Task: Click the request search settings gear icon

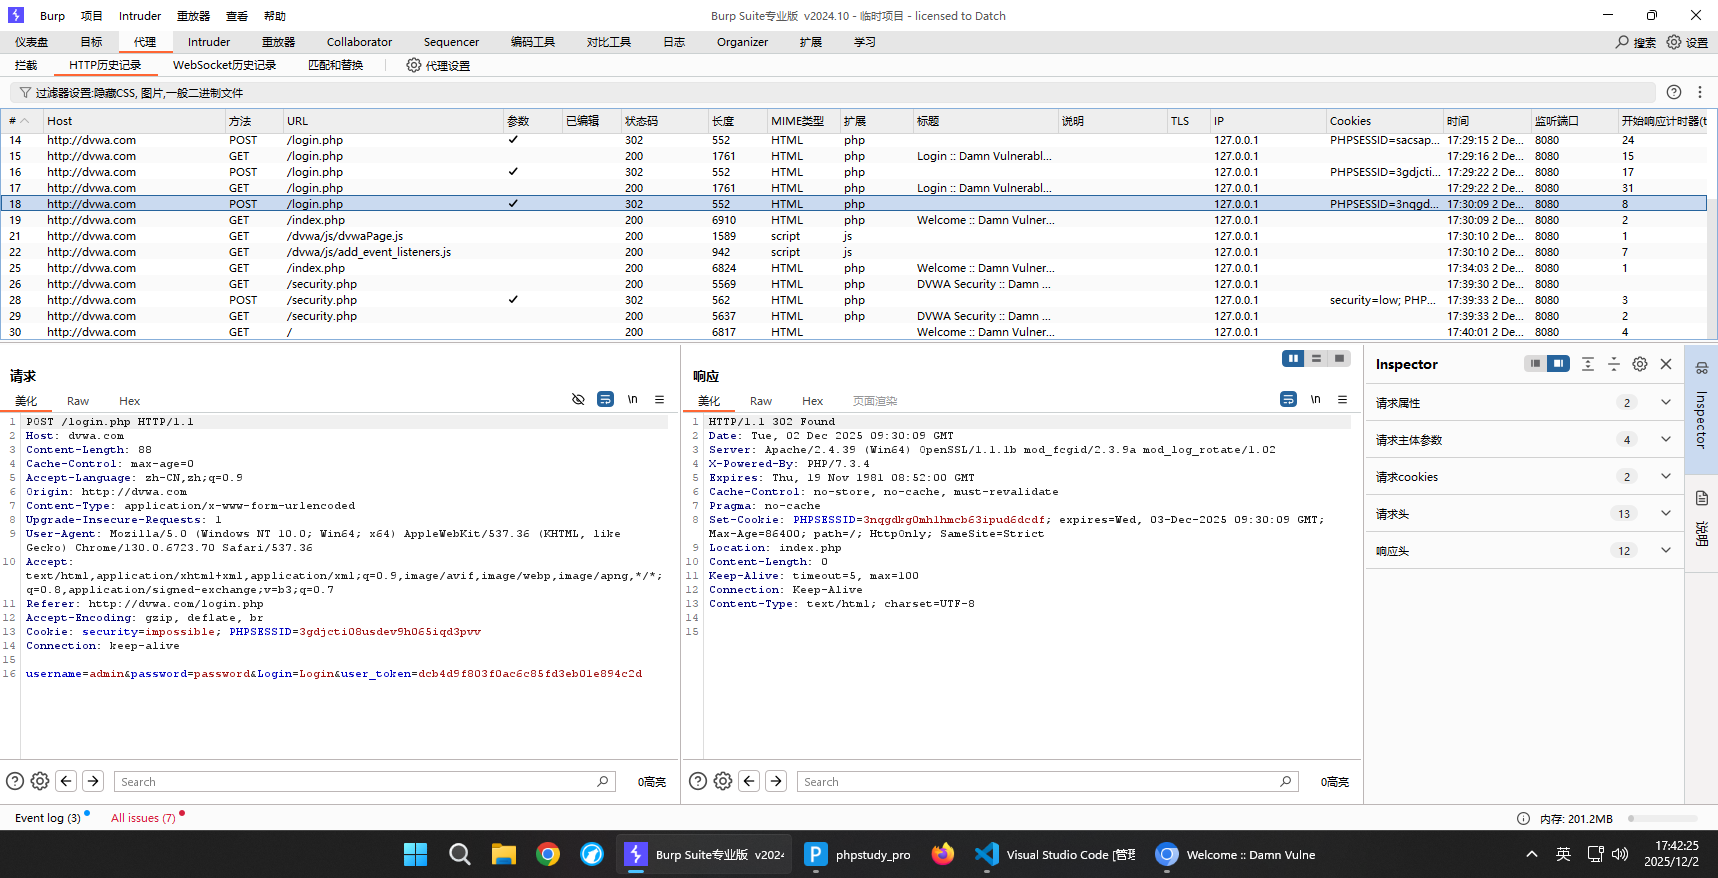Action: [x=40, y=781]
